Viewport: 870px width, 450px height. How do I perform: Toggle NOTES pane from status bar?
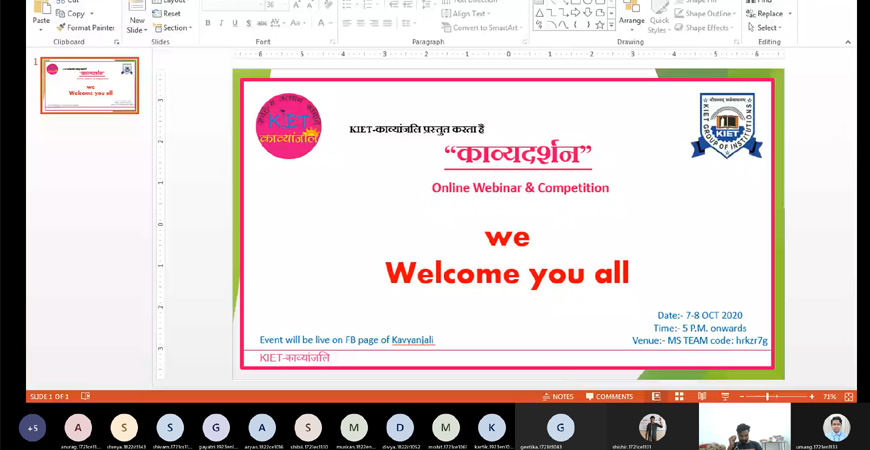tap(557, 396)
